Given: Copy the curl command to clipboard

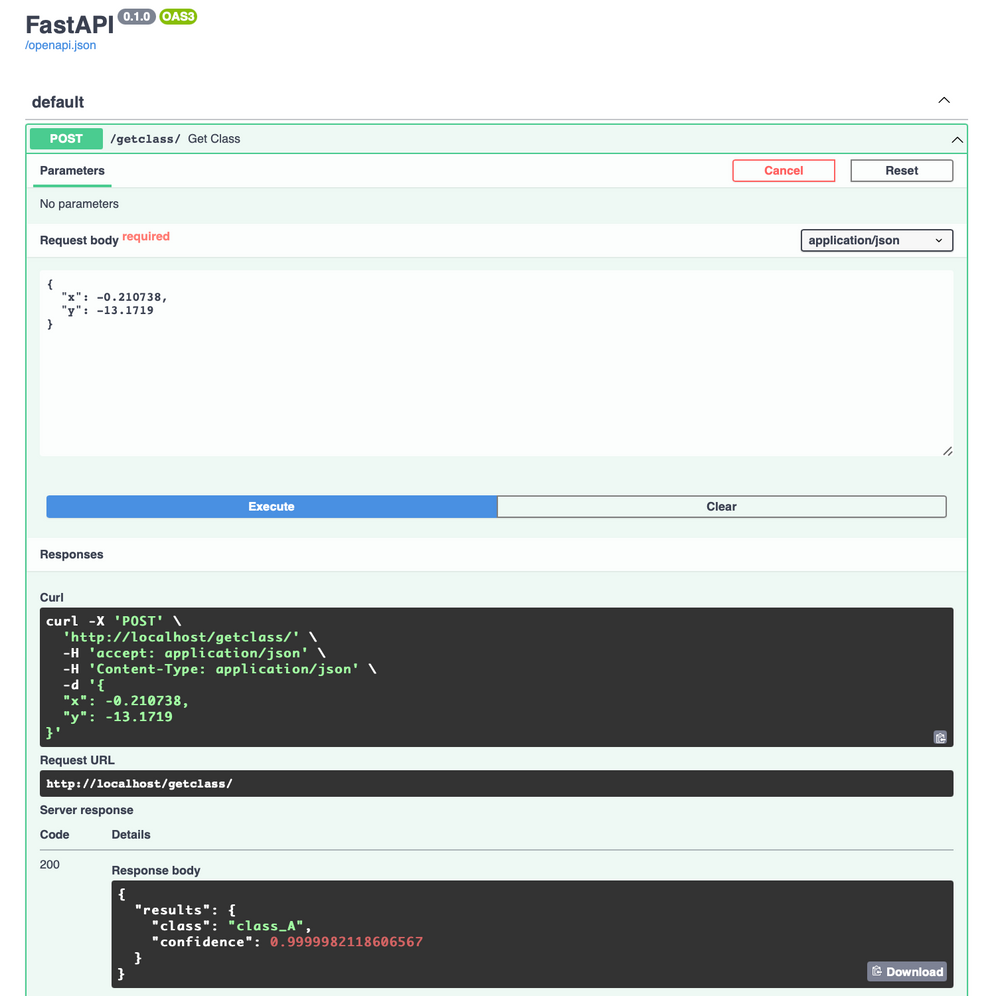Looking at the screenshot, I should coord(940,737).
